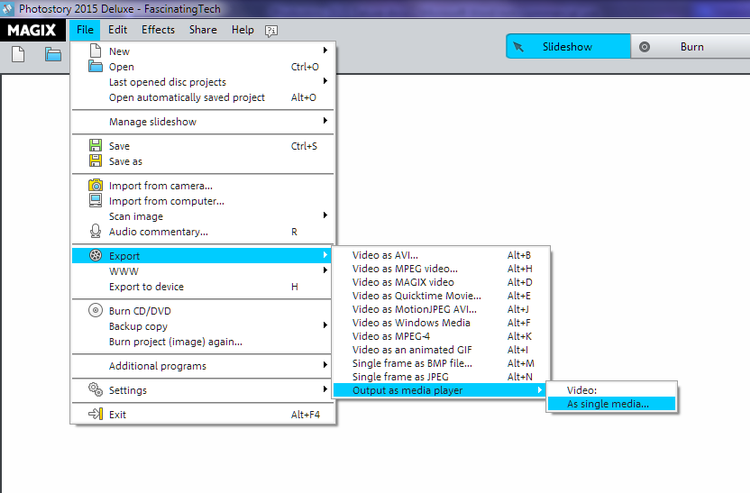Viewport: 750px width, 493px height.
Task: Choose Single frame as BMP file
Action: [442, 363]
